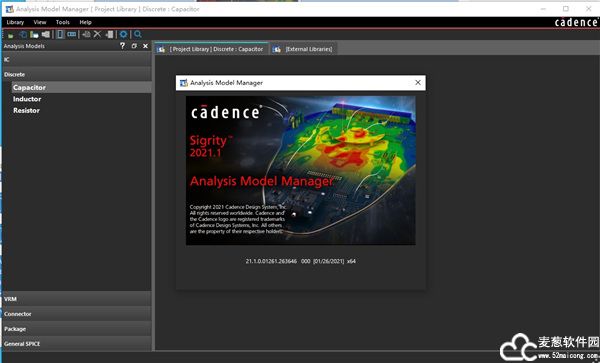The height and width of the screenshot is (363, 600).
Task: Open the View menu
Action: click(x=40, y=22)
